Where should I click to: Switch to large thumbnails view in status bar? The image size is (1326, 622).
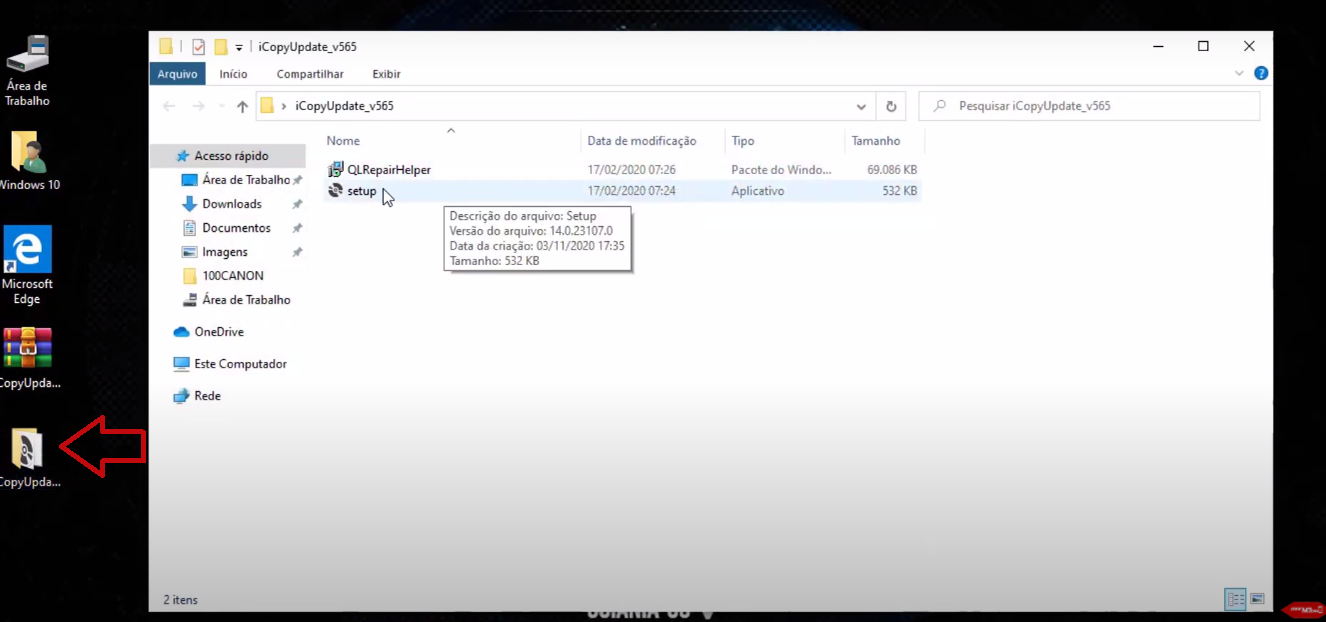1256,599
